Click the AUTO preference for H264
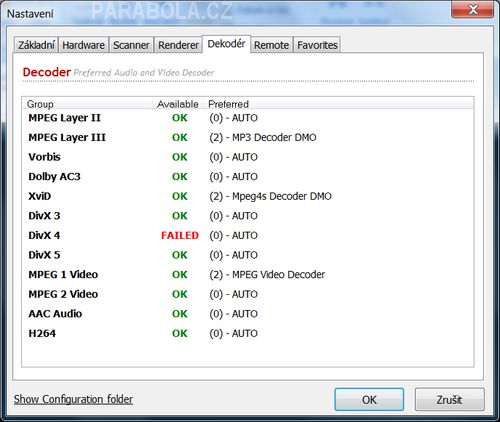This screenshot has width=500, height=422. pyautogui.click(x=233, y=333)
